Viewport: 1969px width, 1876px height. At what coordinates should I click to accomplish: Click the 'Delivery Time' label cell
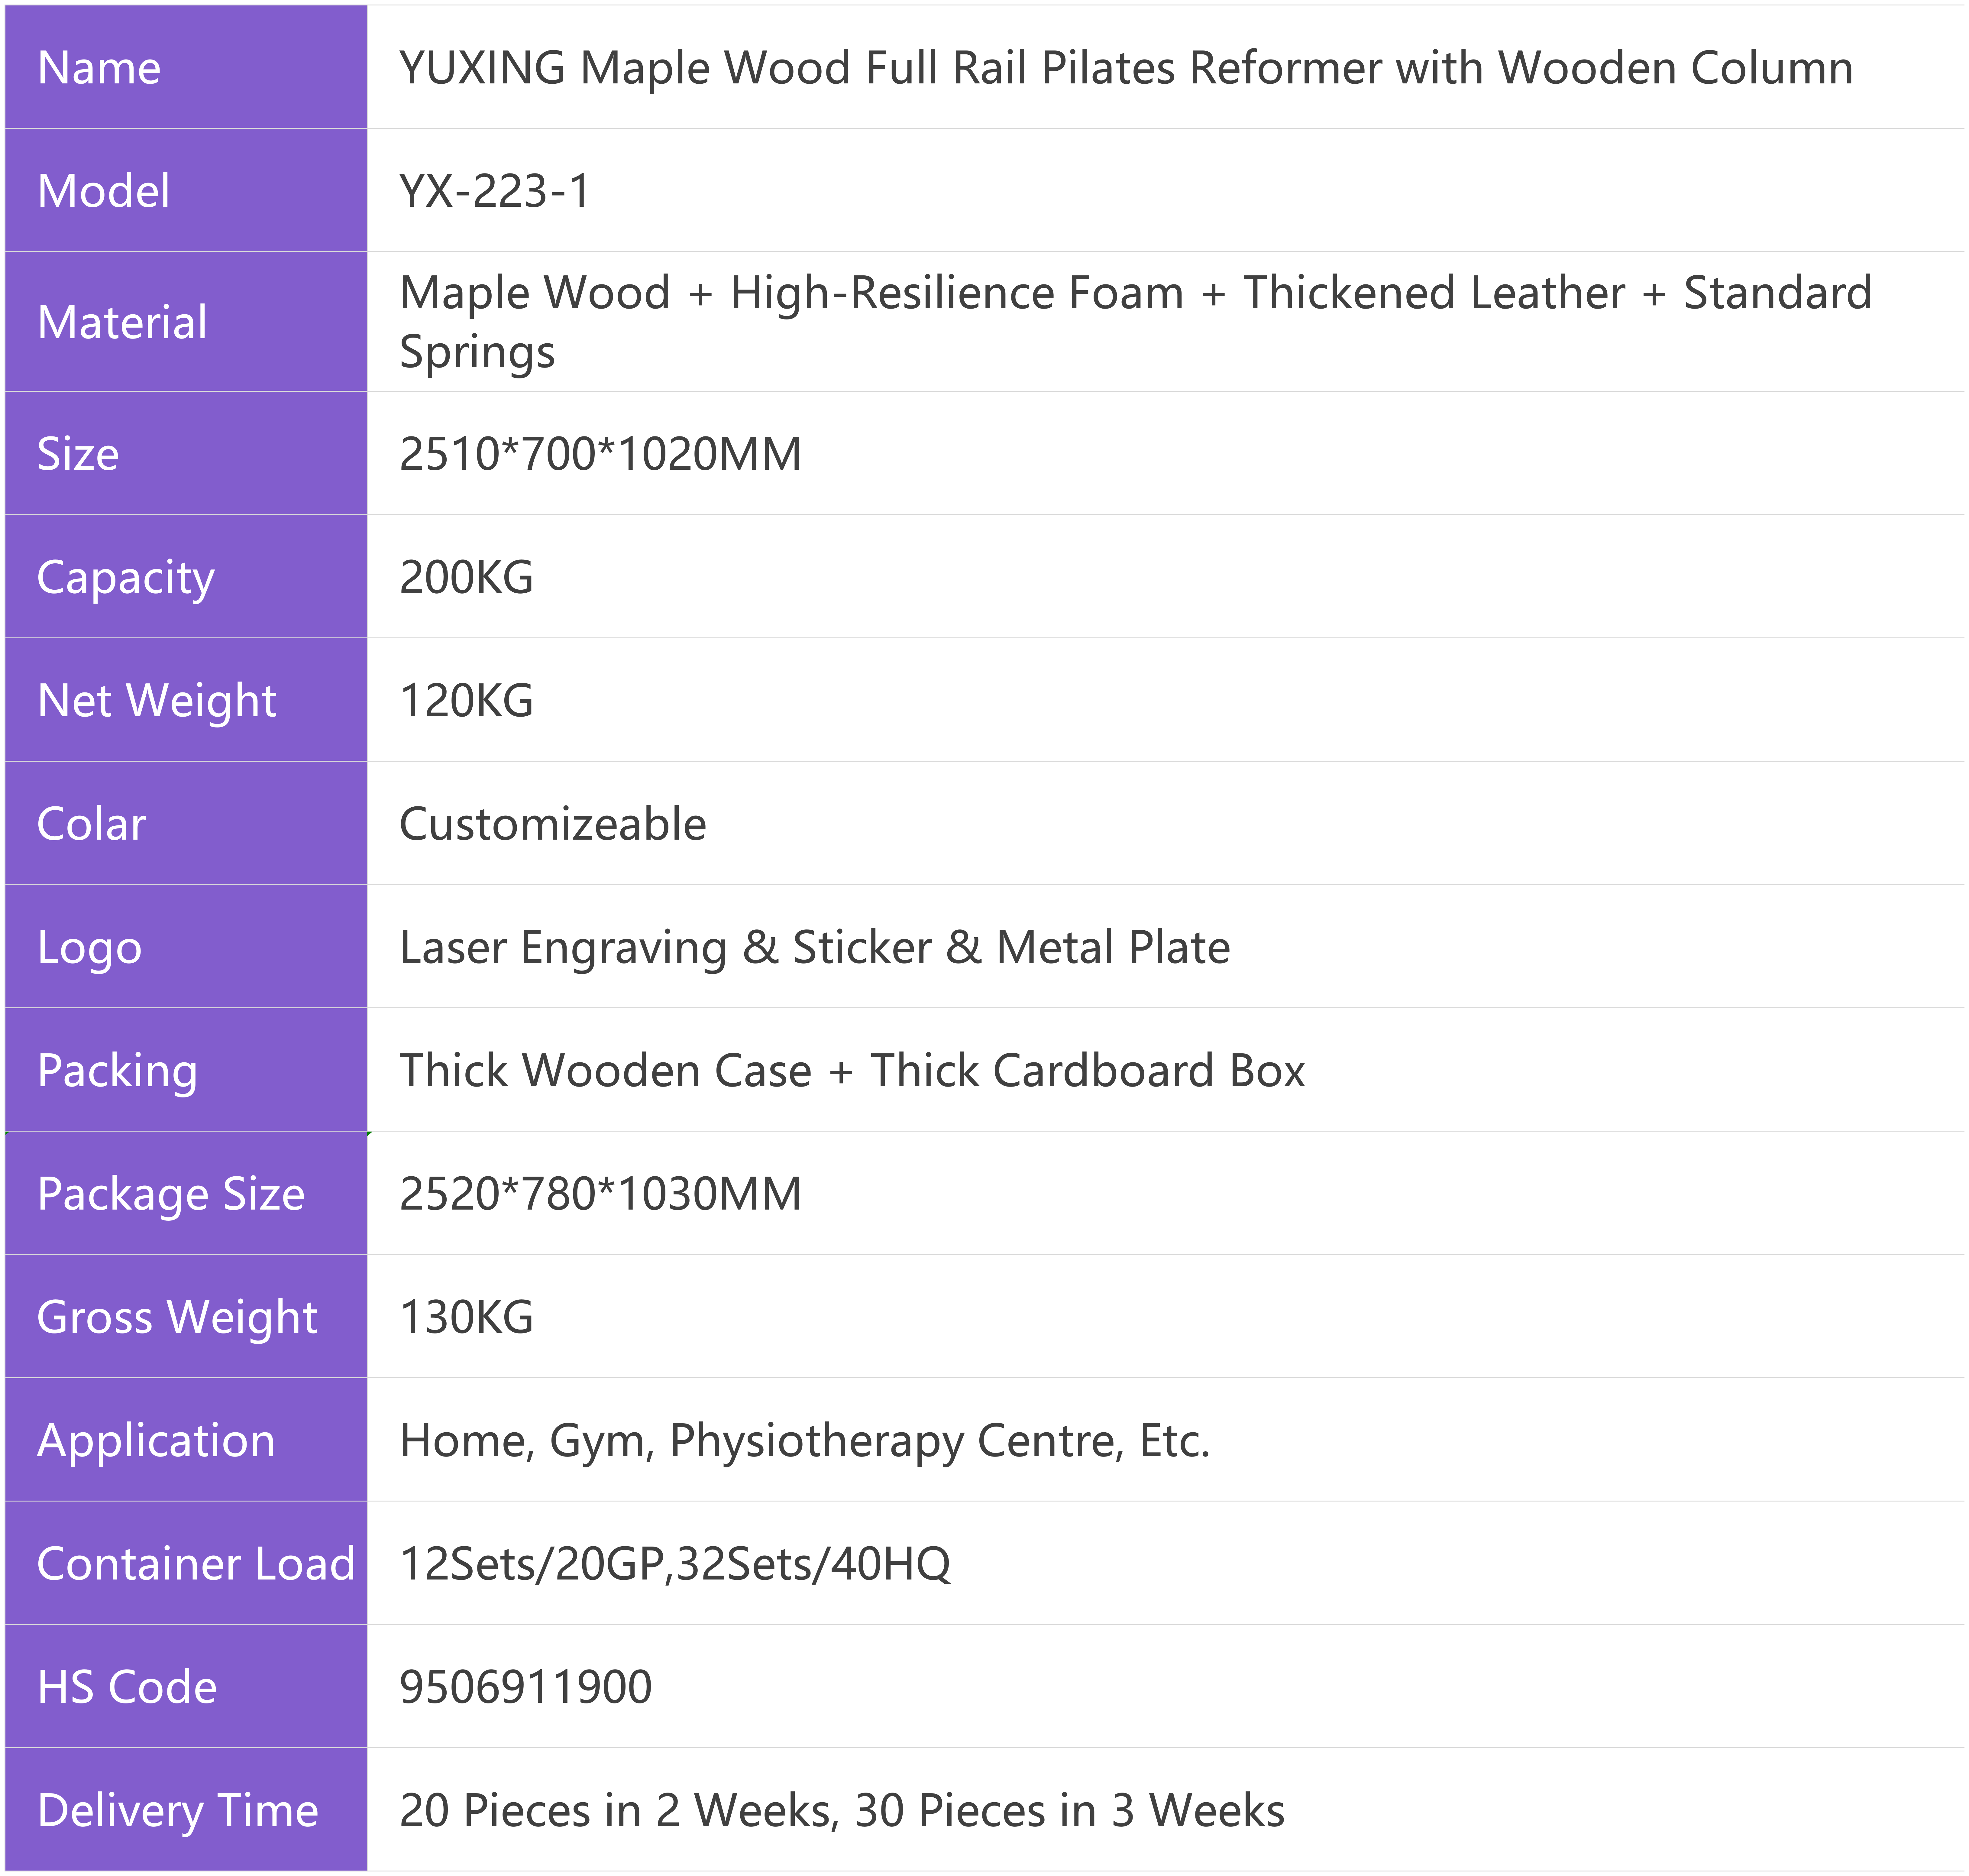(x=186, y=1809)
